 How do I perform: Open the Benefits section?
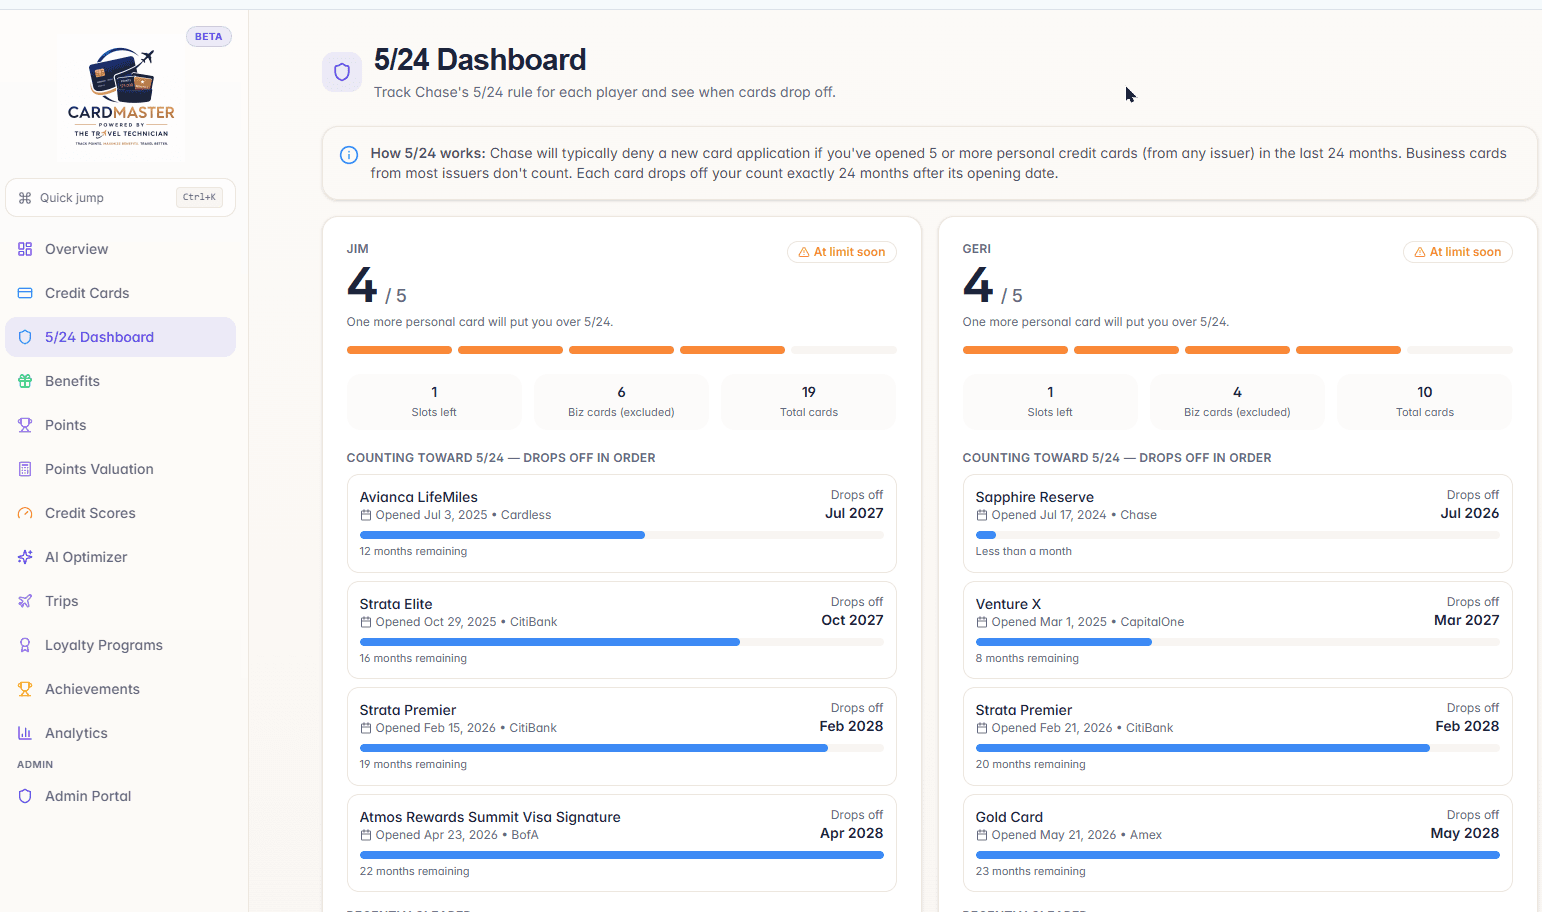(120, 381)
